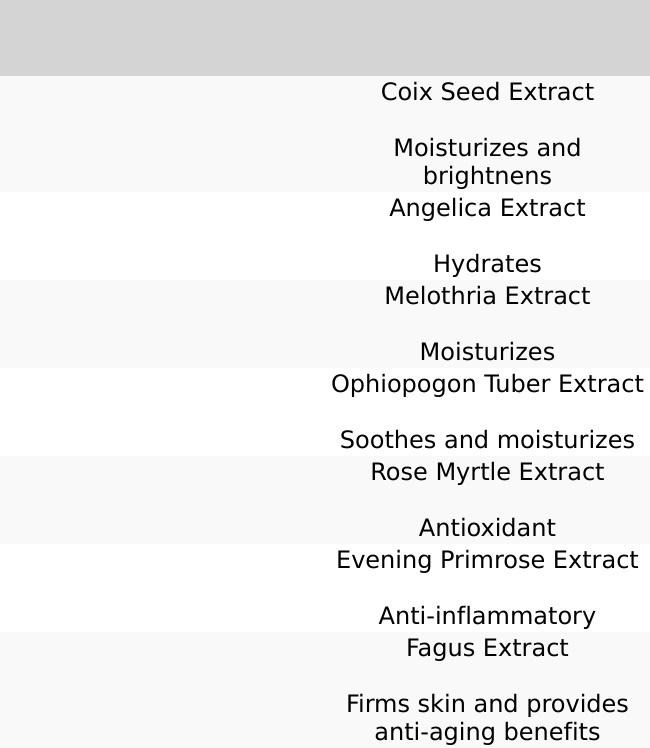Image resolution: width=650 pixels, height=748 pixels.
Task: Select the 'Antioxidant' benefit text
Action: pos(487,528)
